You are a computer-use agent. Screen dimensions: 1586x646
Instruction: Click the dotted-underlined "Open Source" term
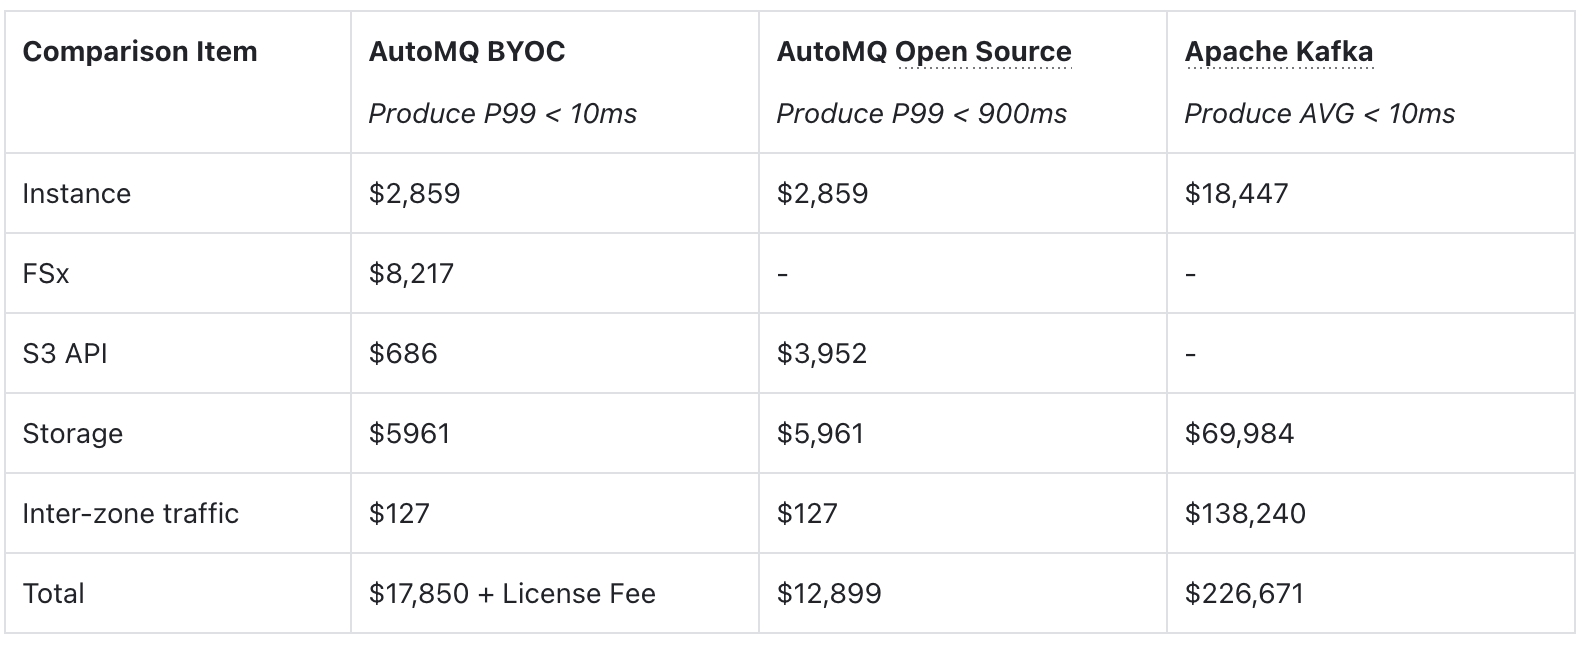(x=983, y=52)
